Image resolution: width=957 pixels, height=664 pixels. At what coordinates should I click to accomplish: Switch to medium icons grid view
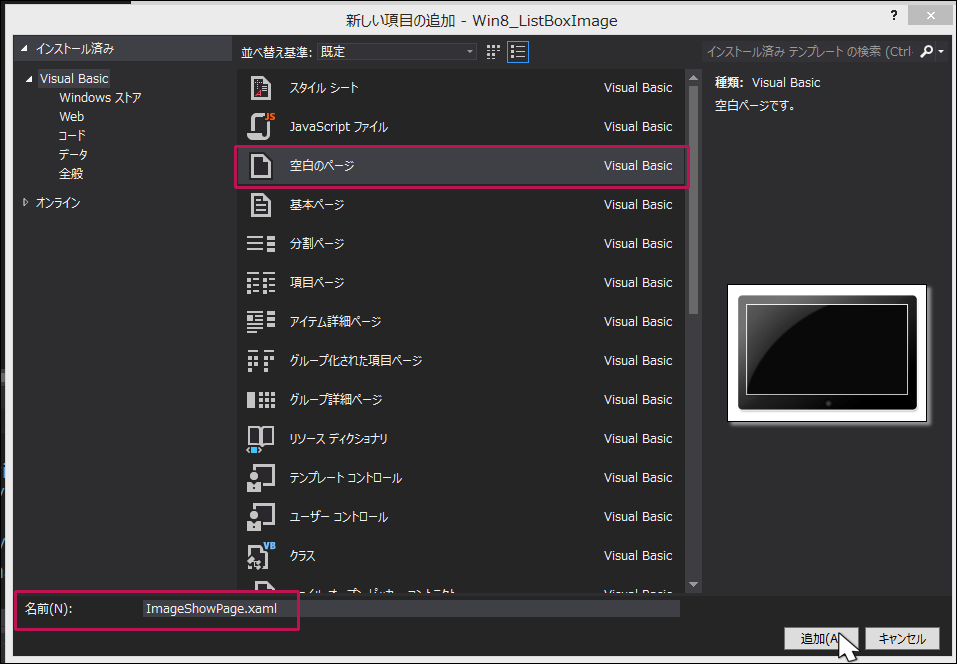[493, 52]
